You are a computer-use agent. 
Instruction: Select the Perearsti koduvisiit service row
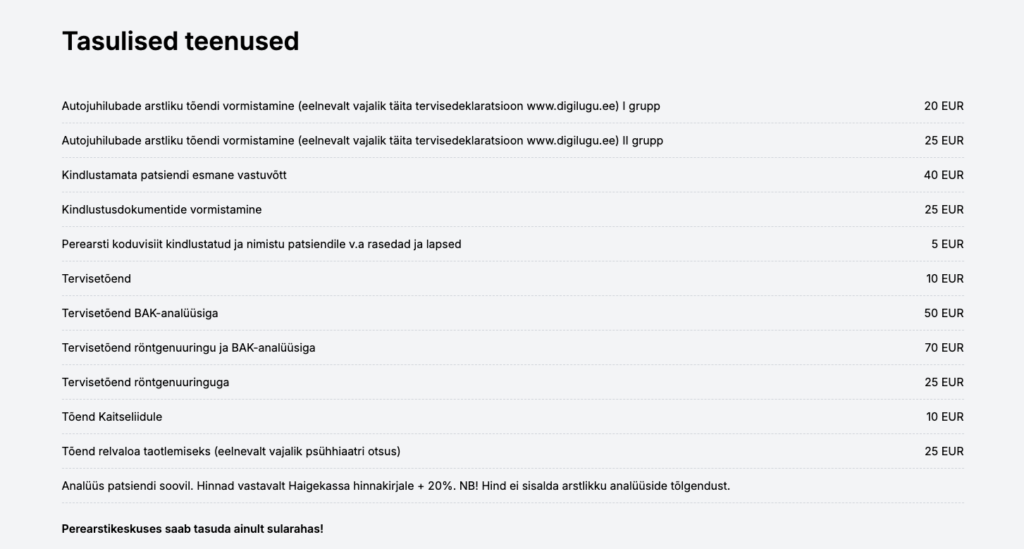click(261, 244)
